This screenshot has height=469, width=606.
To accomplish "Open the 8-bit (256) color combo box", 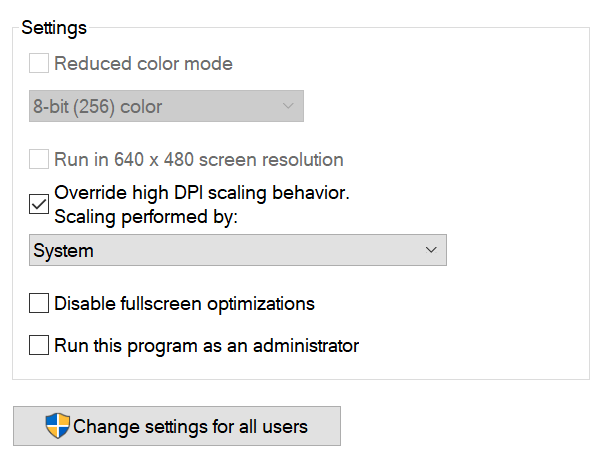I will 166,106.
